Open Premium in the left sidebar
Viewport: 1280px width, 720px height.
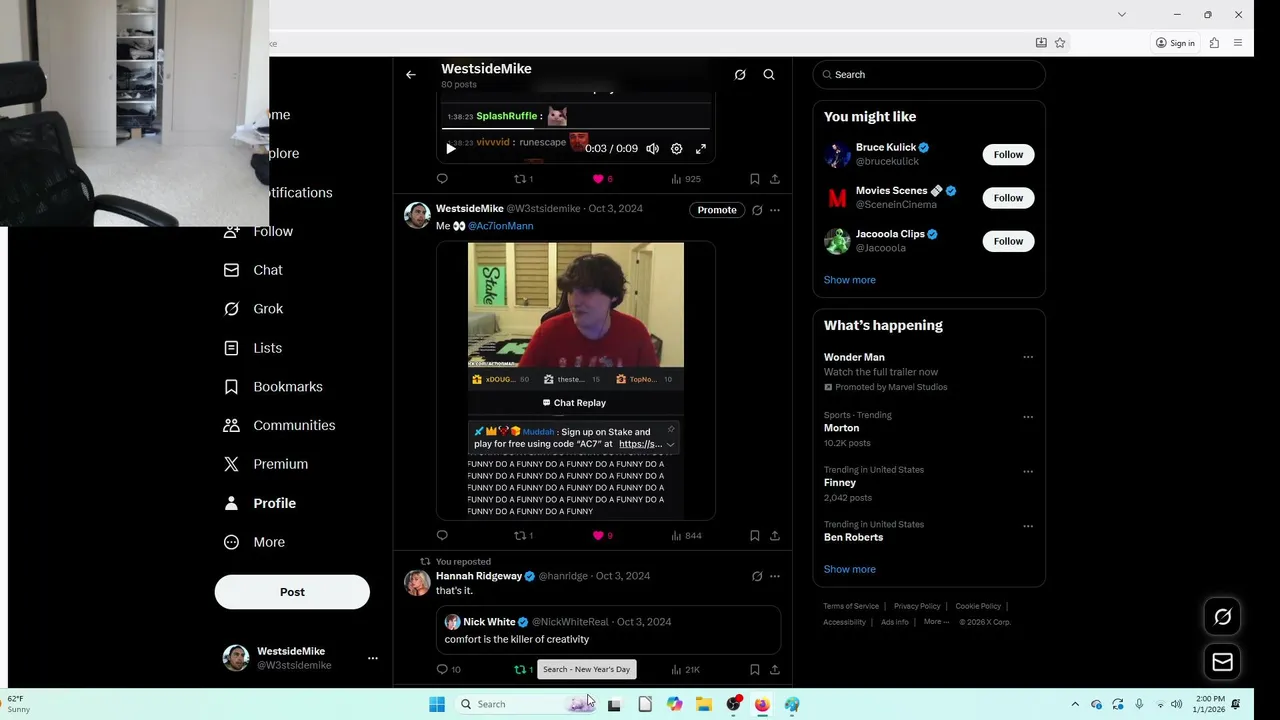[266, 465]
